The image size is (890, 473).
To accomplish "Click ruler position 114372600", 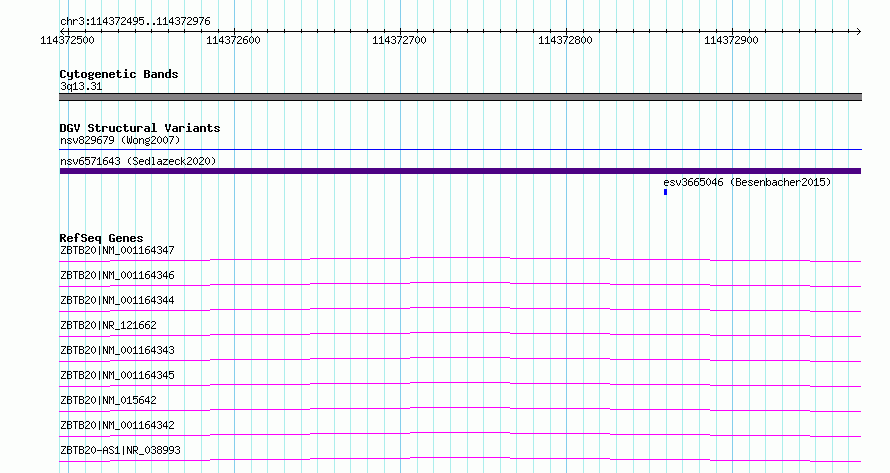I will 233,40.
